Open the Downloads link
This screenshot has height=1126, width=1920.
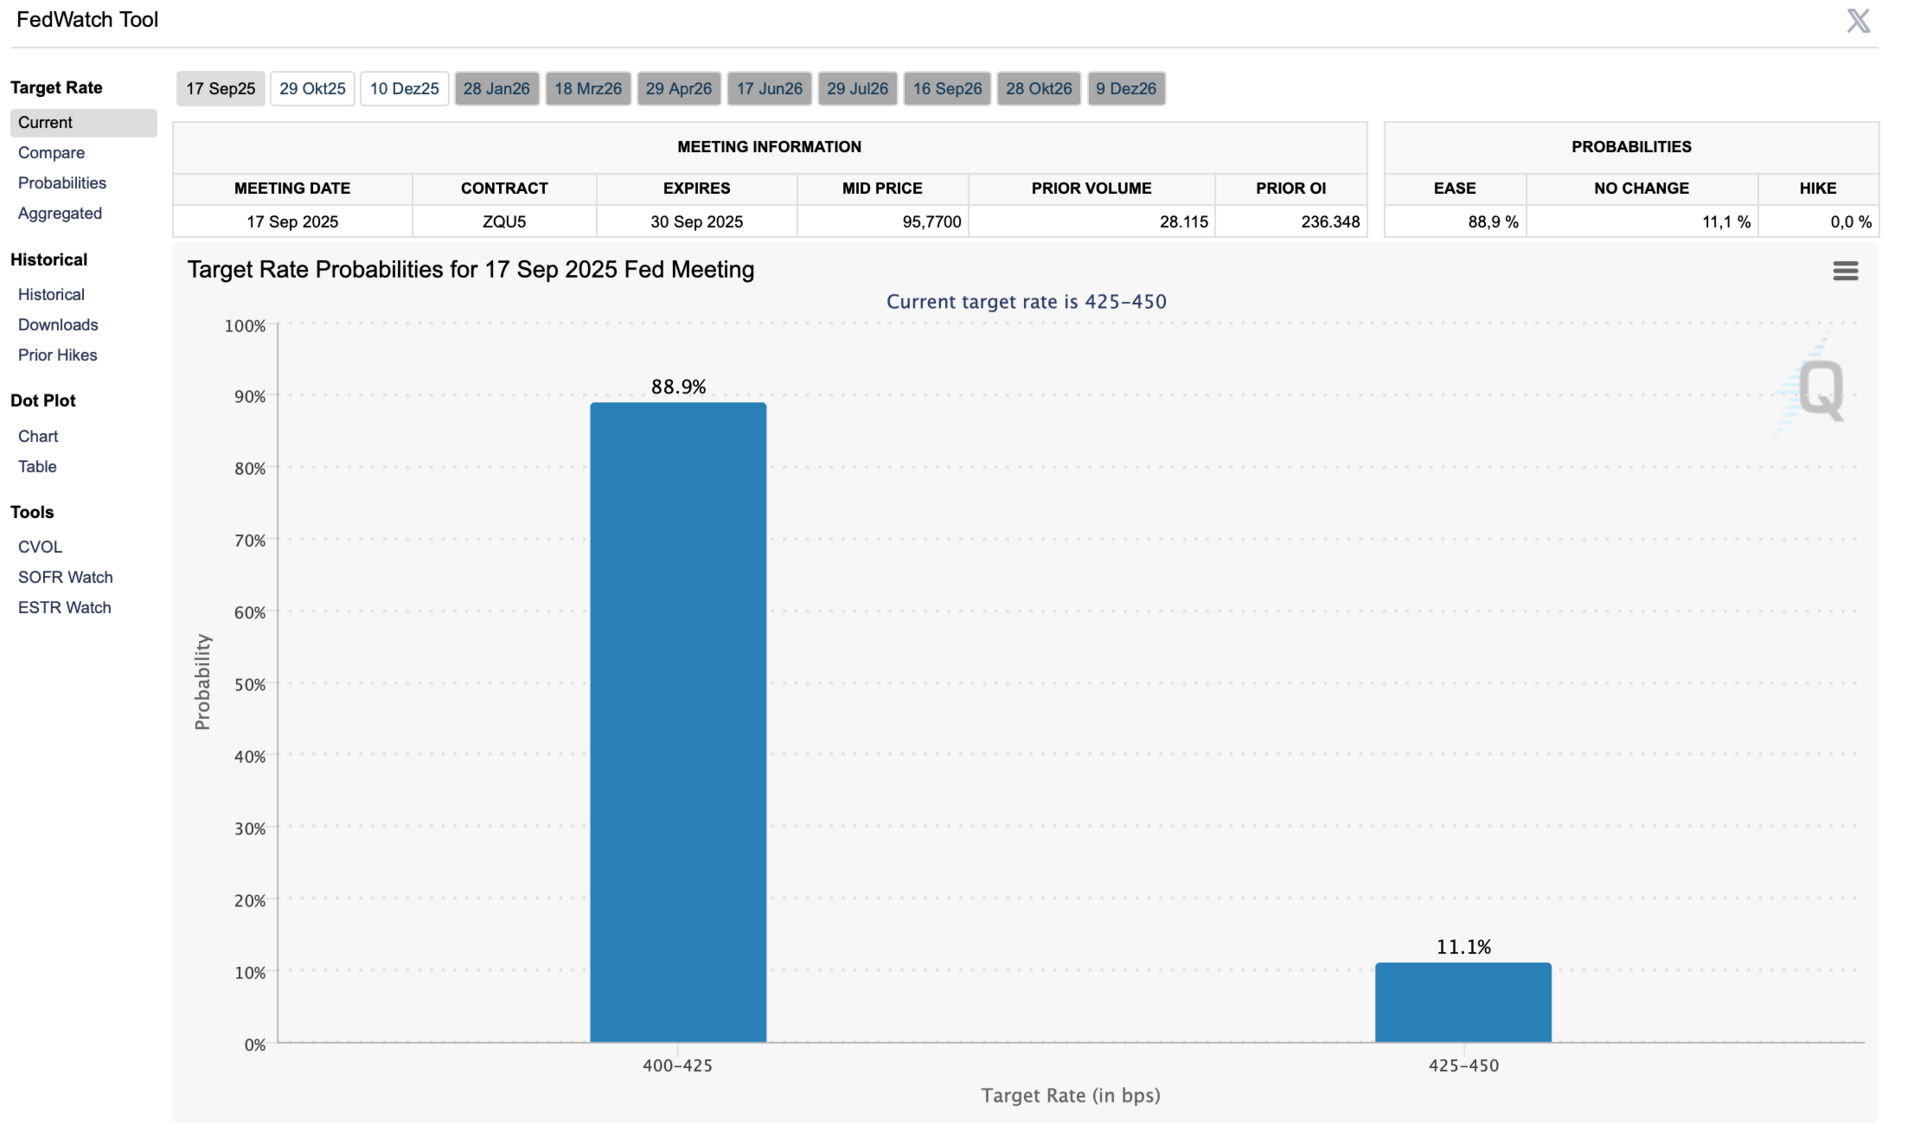point(58,324)
